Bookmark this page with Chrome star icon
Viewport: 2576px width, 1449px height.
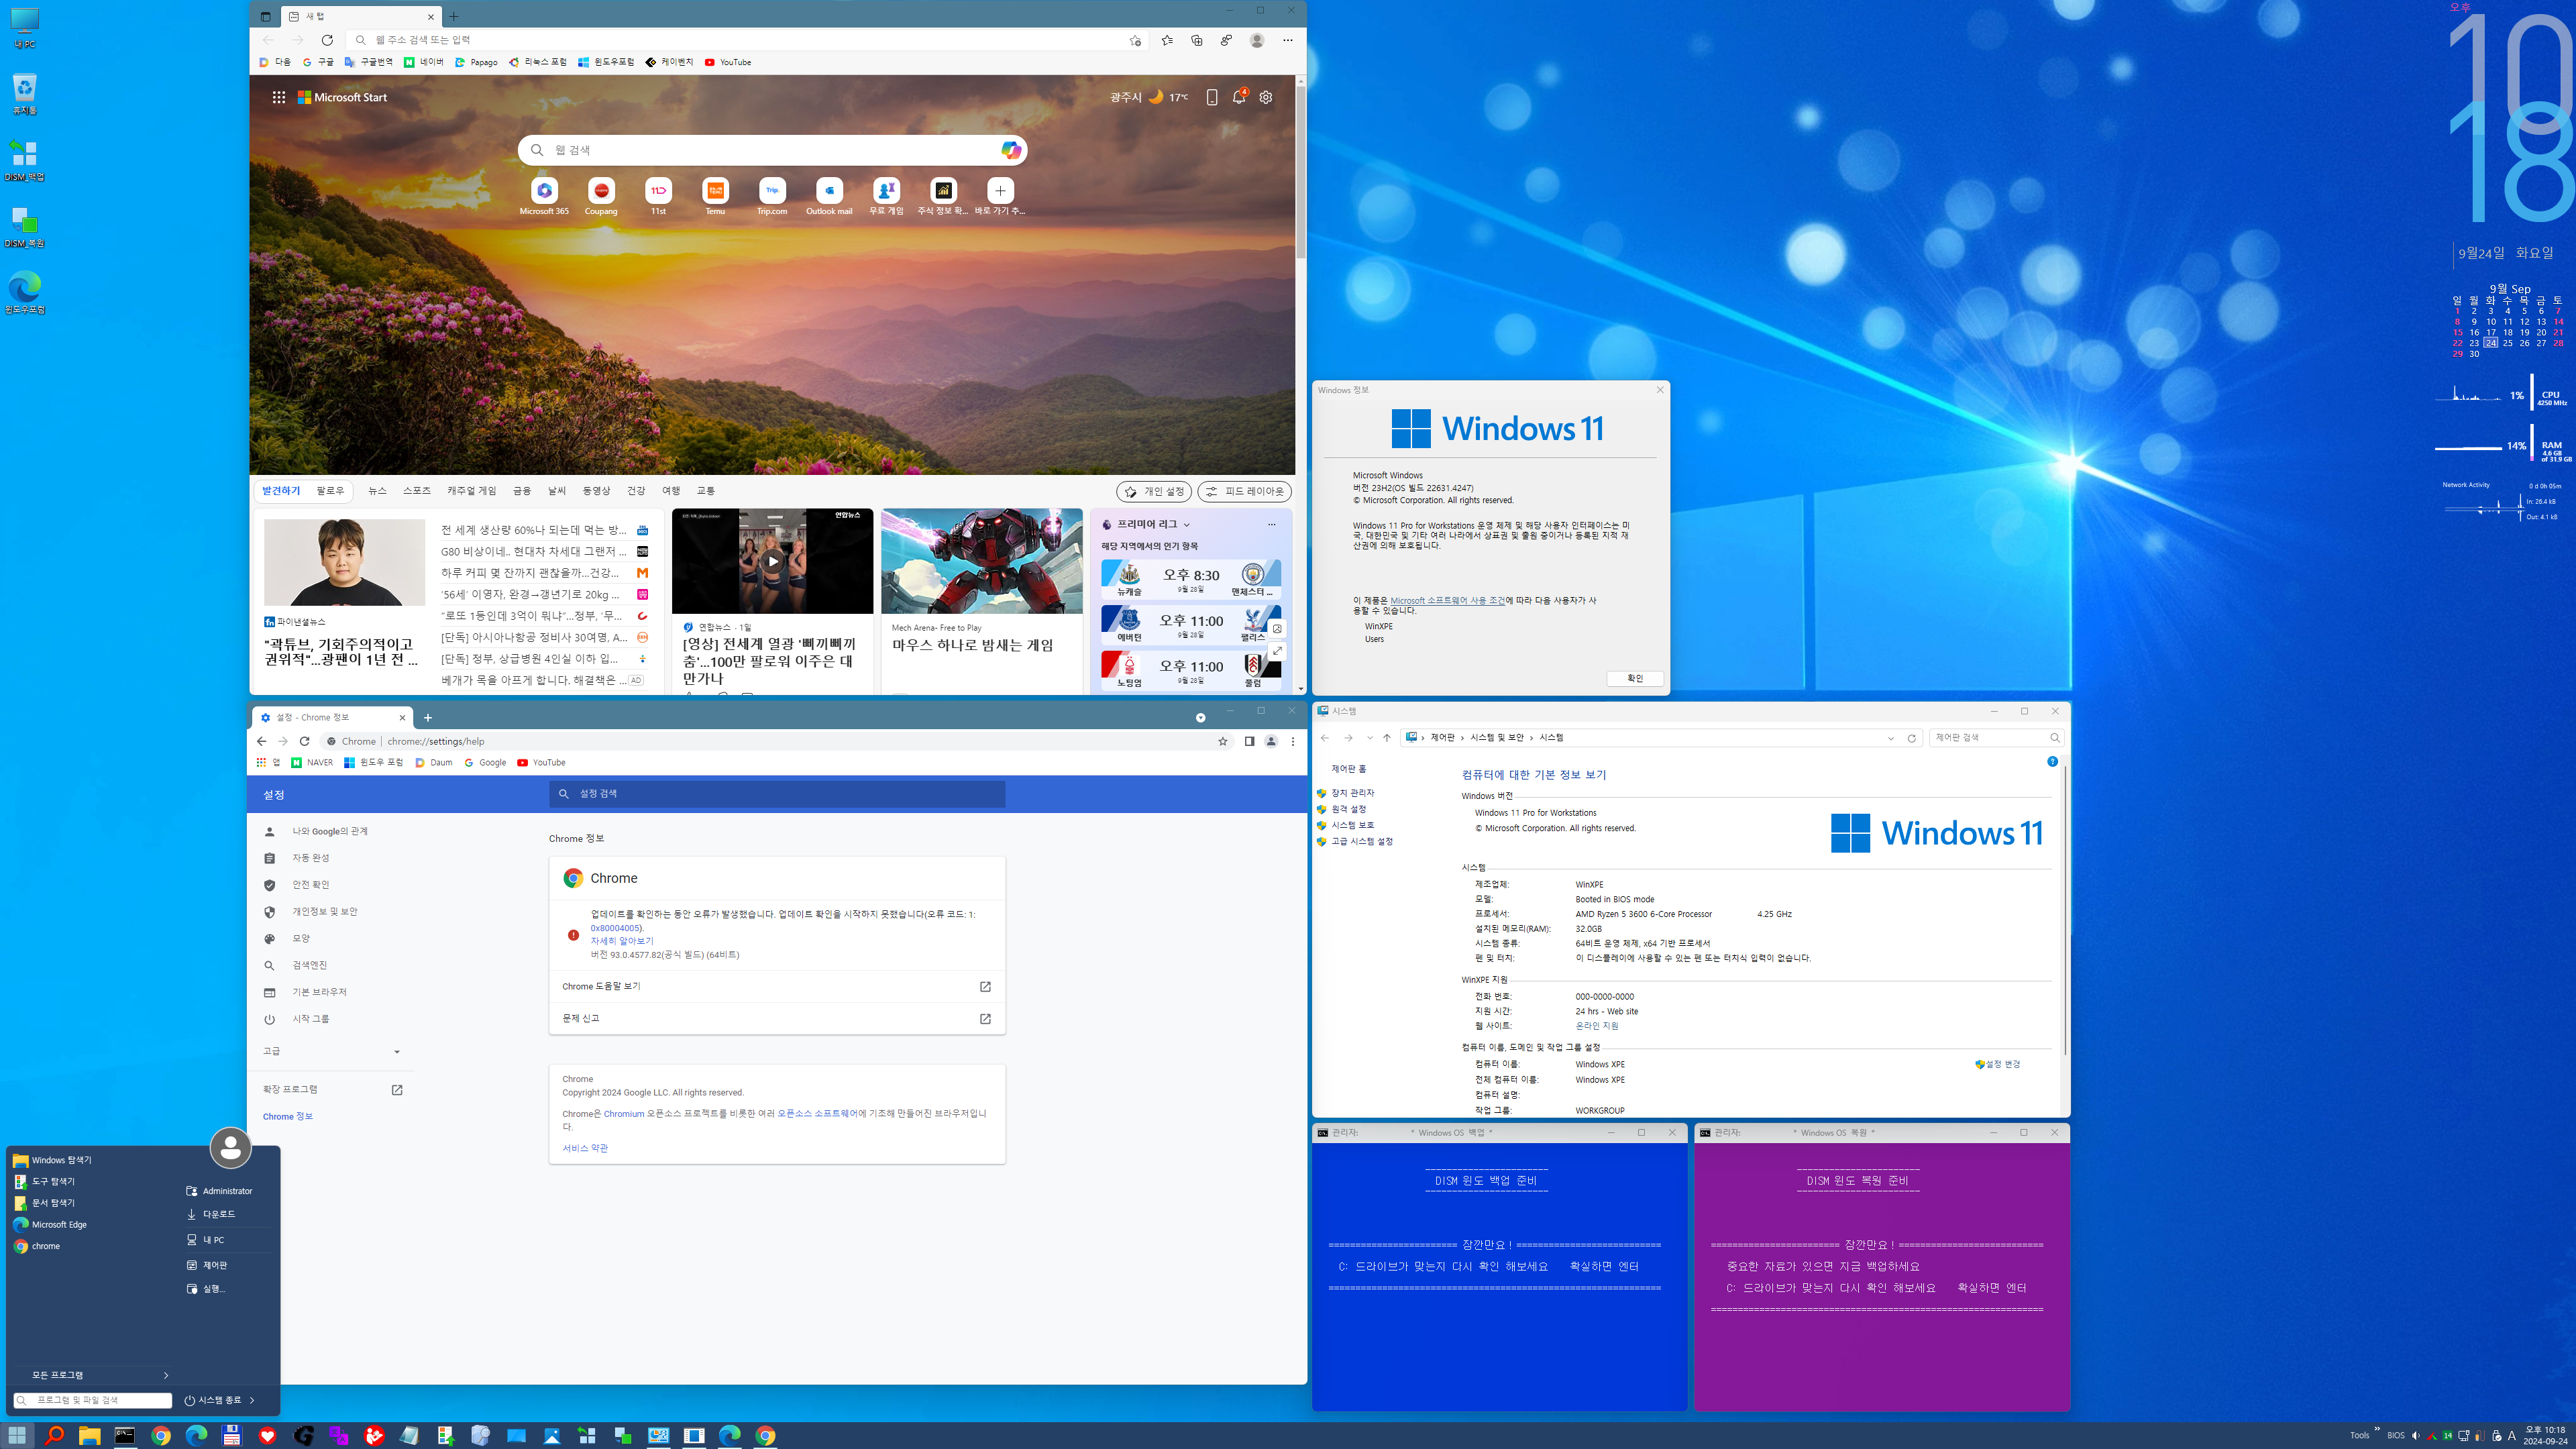[x=1222, y=741]
